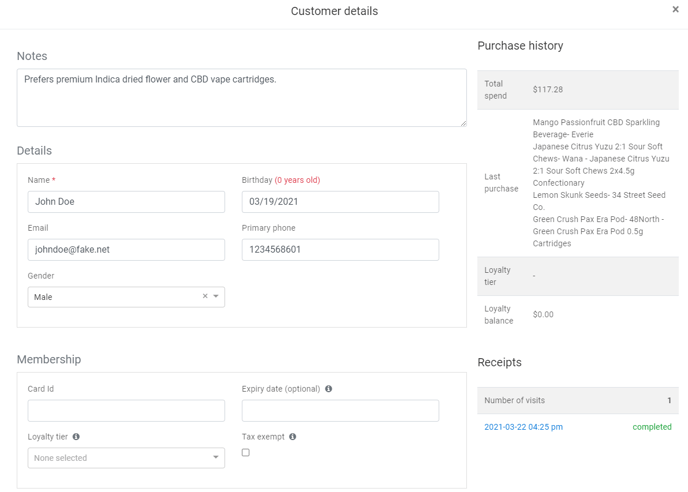Open the Loyalty tier dropdown
Viewport: 688px width, 492px height.
click(126, 458)
